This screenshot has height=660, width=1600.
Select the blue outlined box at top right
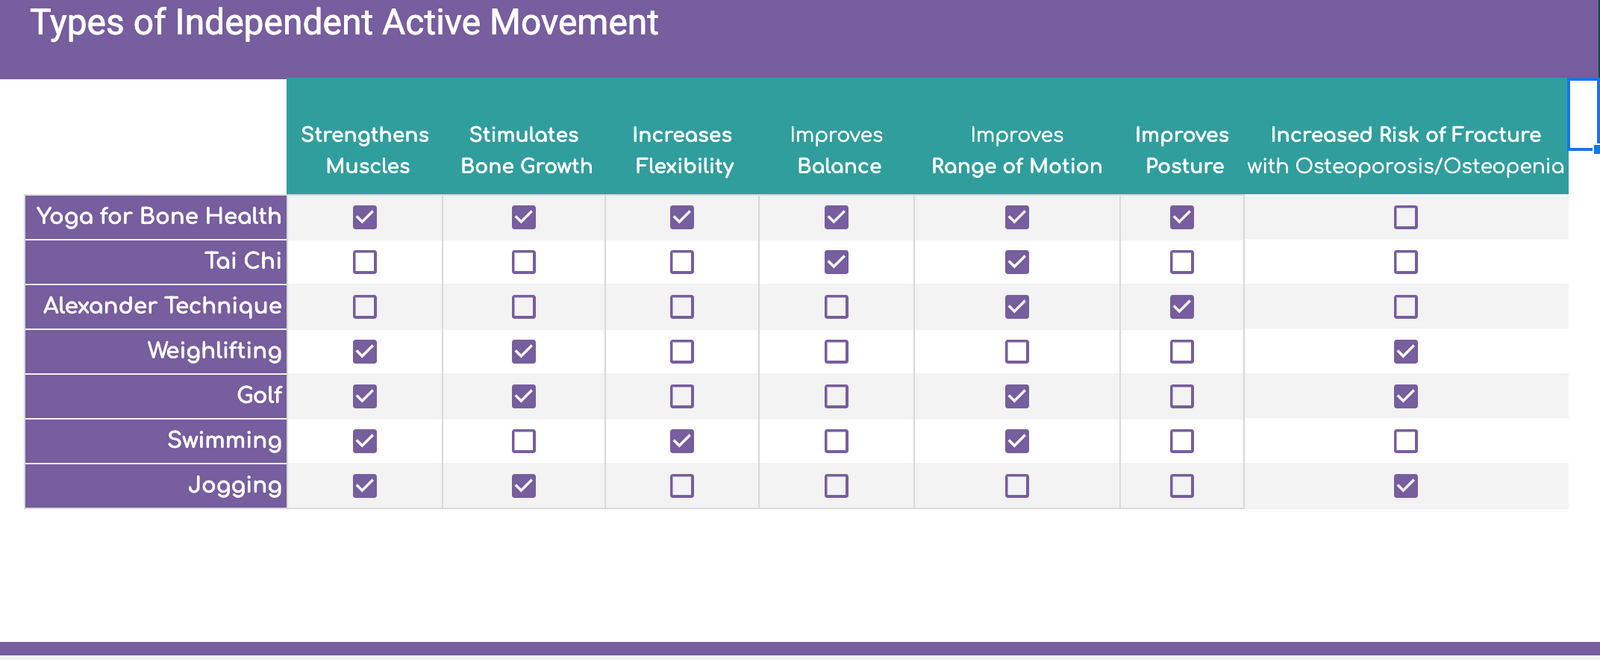pos(1584,113)
